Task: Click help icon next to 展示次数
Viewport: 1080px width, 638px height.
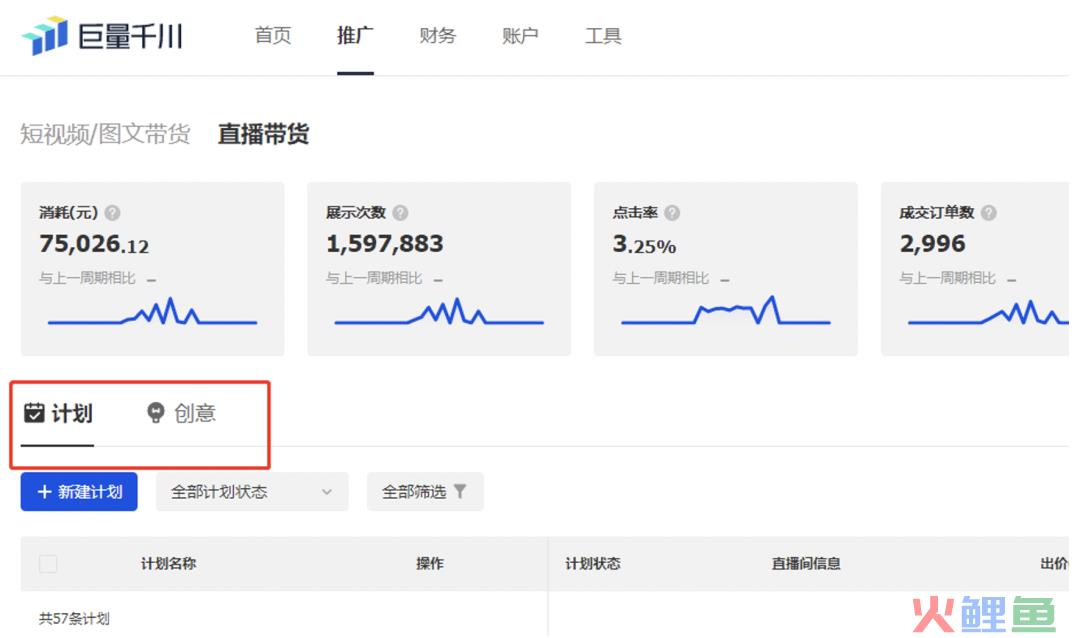Action: click(400, 213)
